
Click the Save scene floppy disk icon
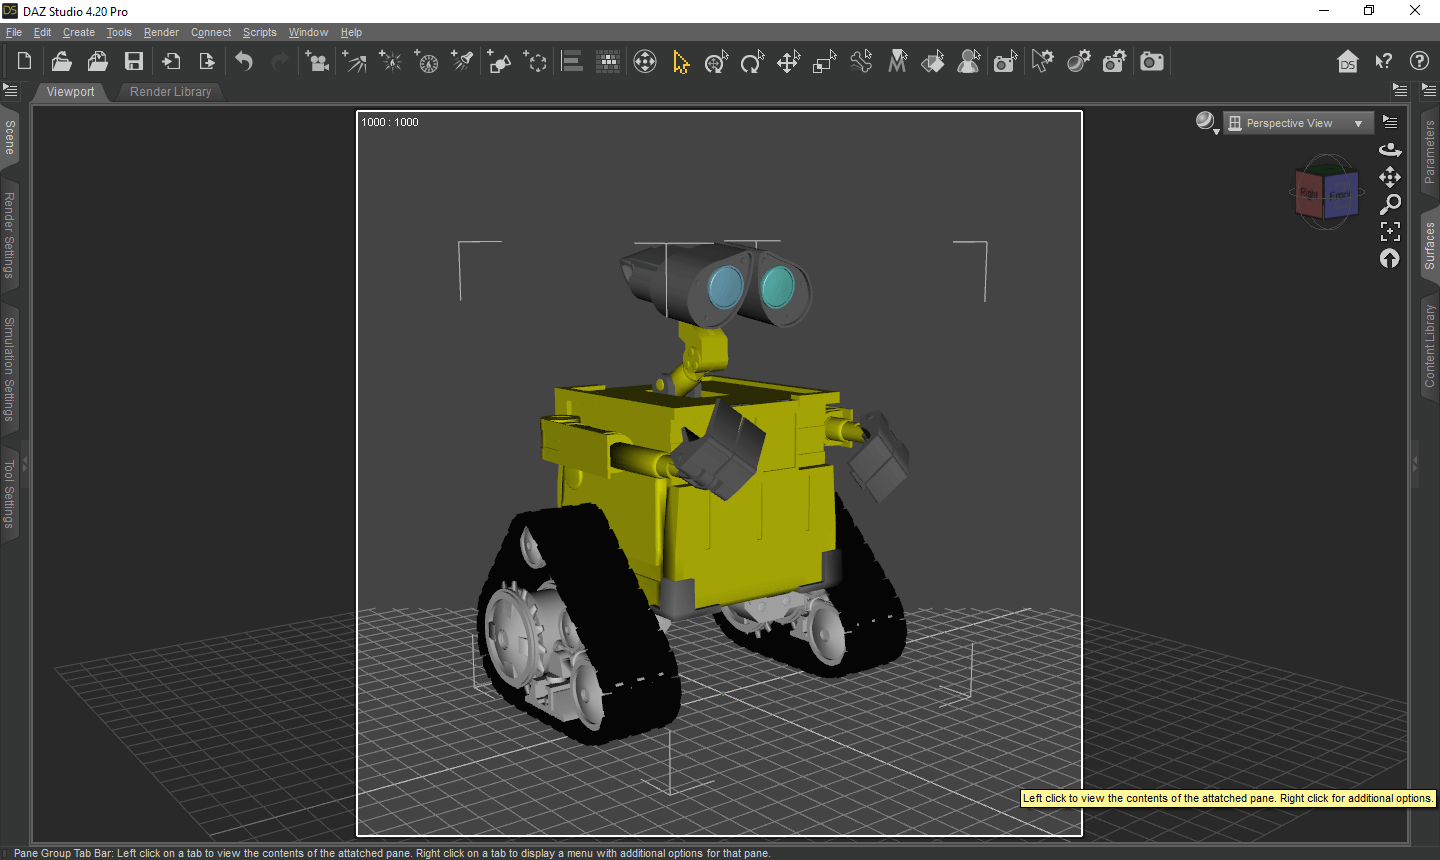pyautogui.click(x=134, y=62)
